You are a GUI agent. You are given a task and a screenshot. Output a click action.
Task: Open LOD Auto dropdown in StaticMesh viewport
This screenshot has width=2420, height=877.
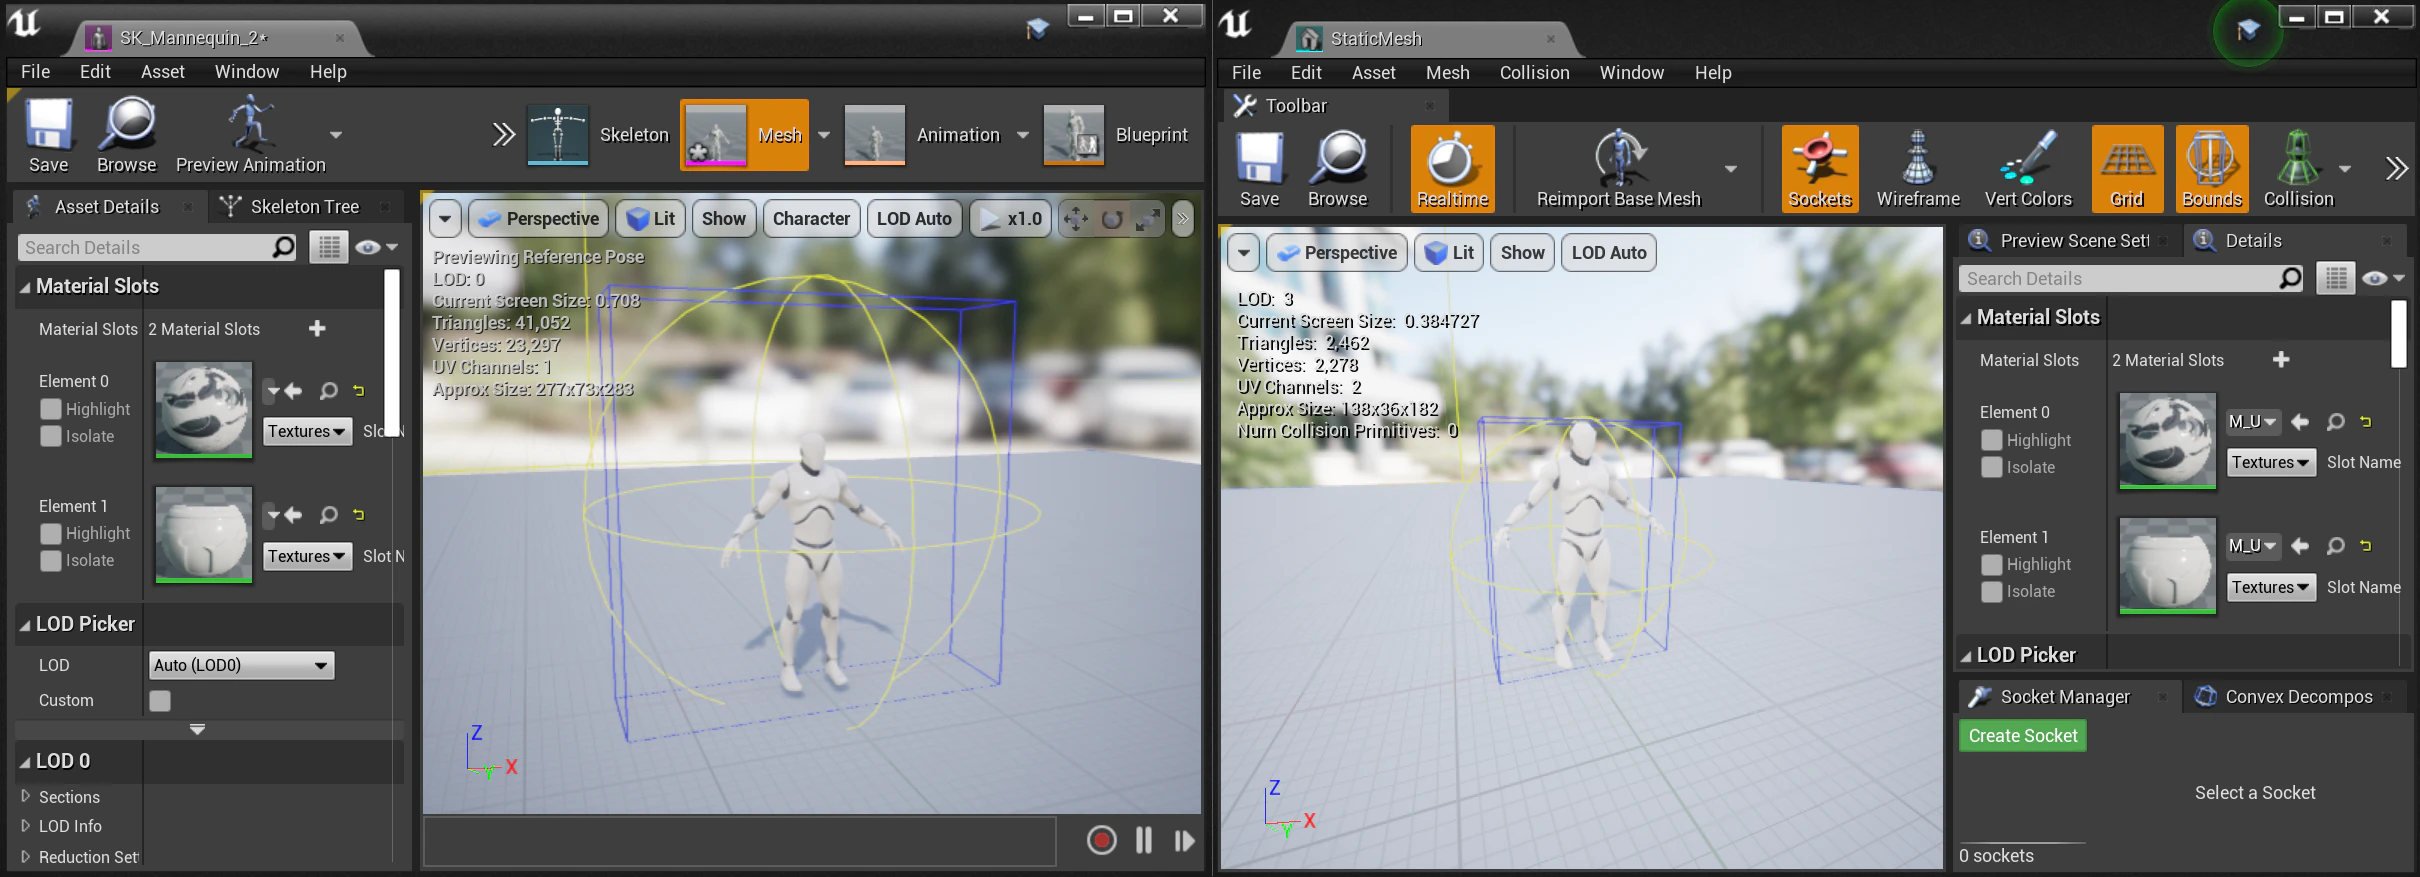[x=1609, y=253]
